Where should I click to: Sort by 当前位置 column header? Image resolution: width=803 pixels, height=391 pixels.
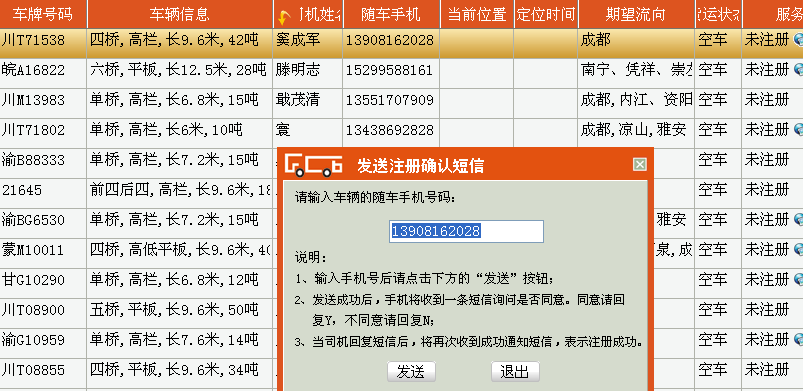[x=477, y=14]
